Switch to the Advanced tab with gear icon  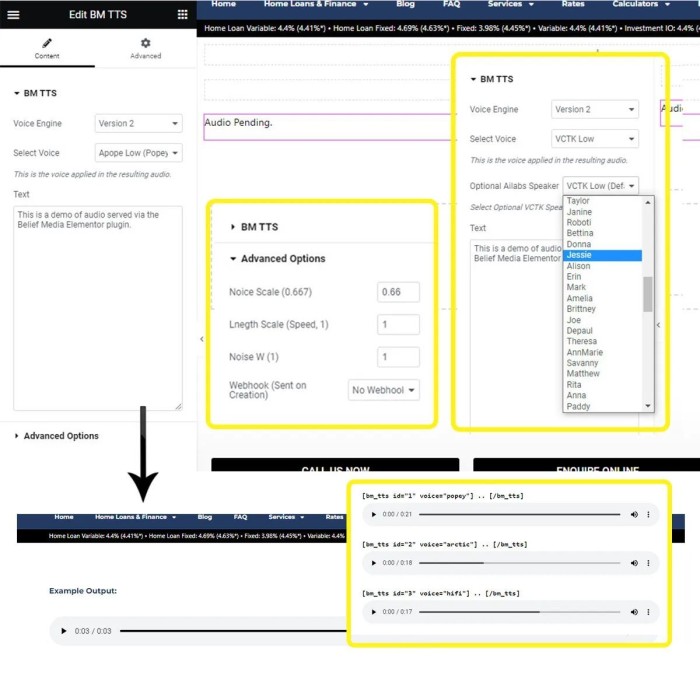(x=145, y=49)
